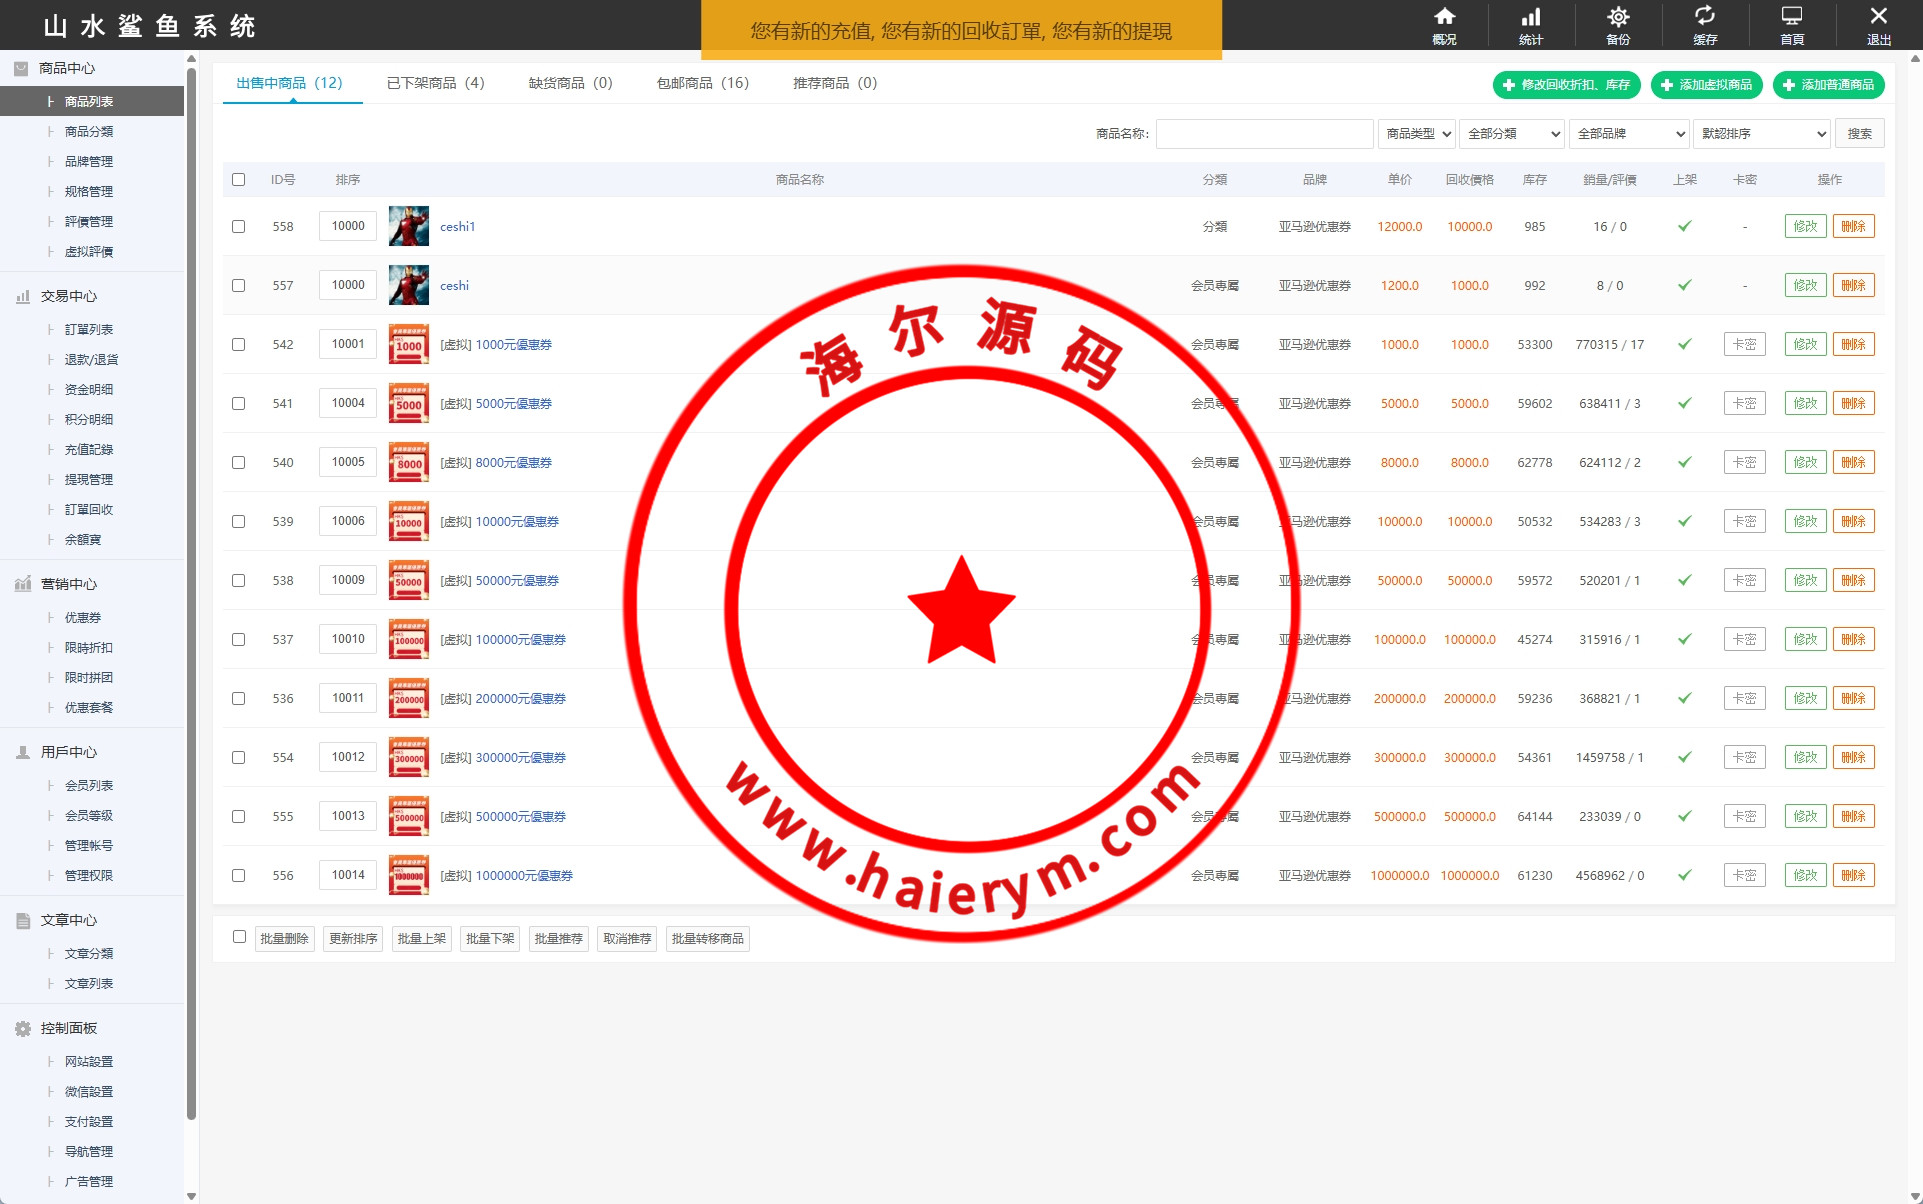Toggle the select-all checkbox in table header

(238, 180)
